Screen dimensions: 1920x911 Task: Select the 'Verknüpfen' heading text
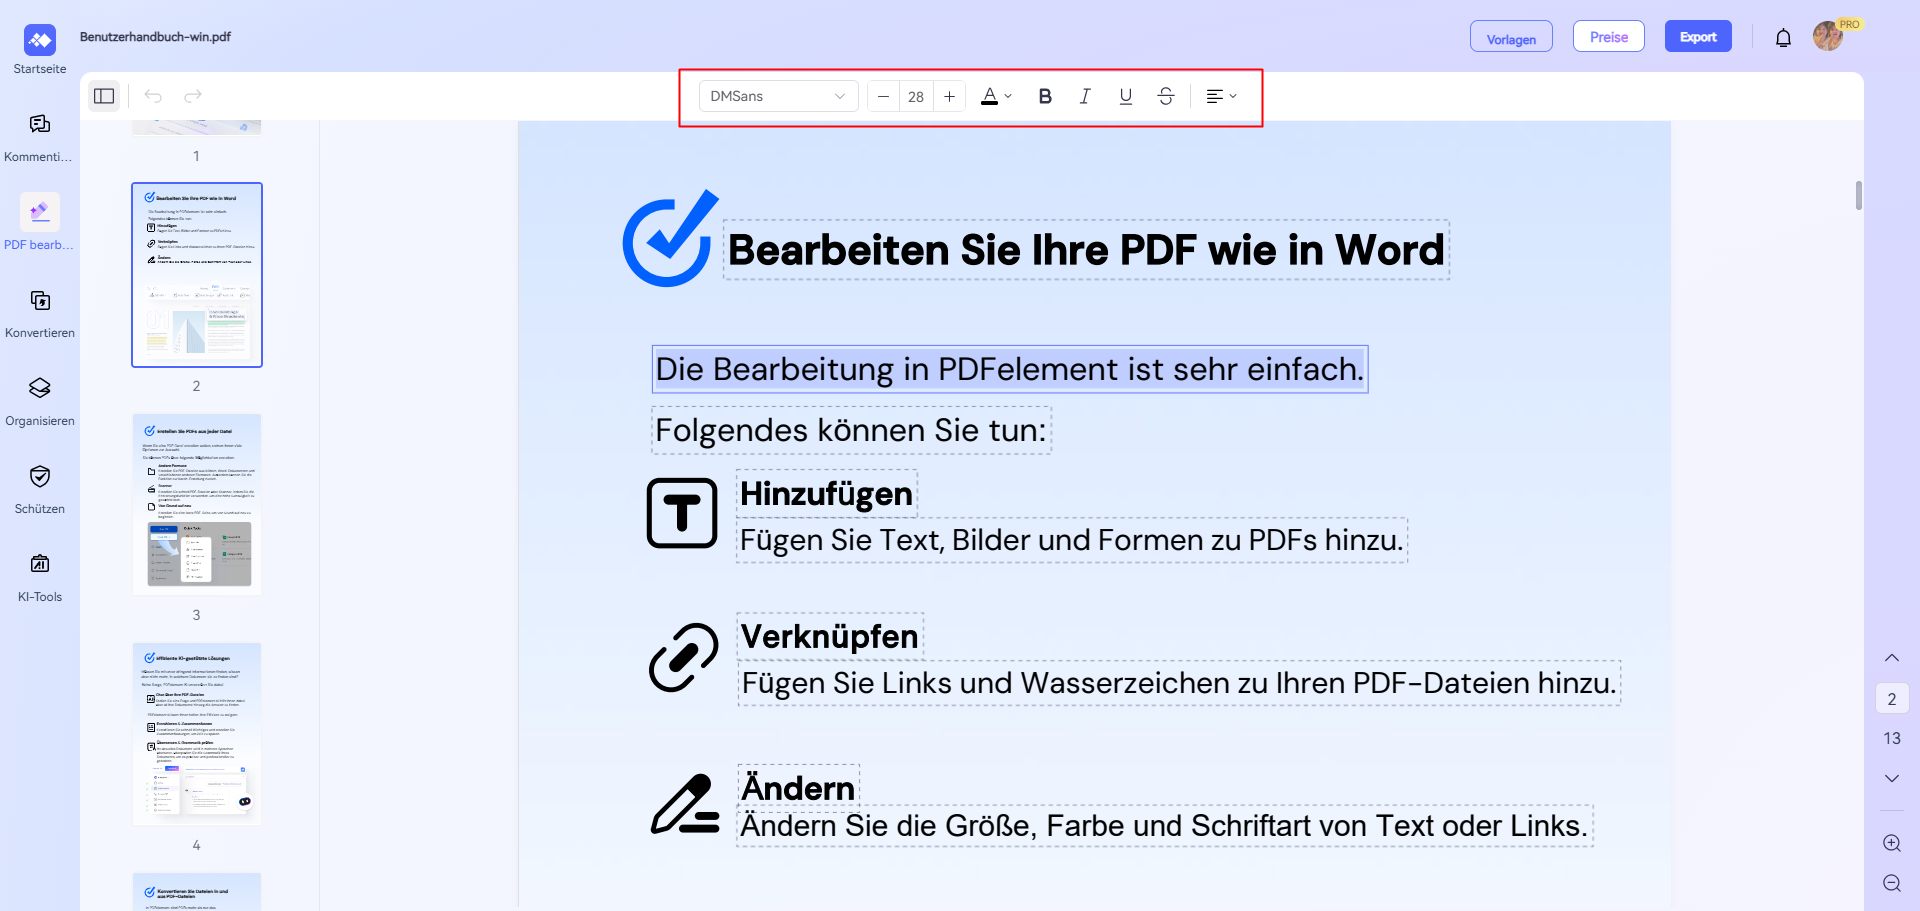point(830,637)
